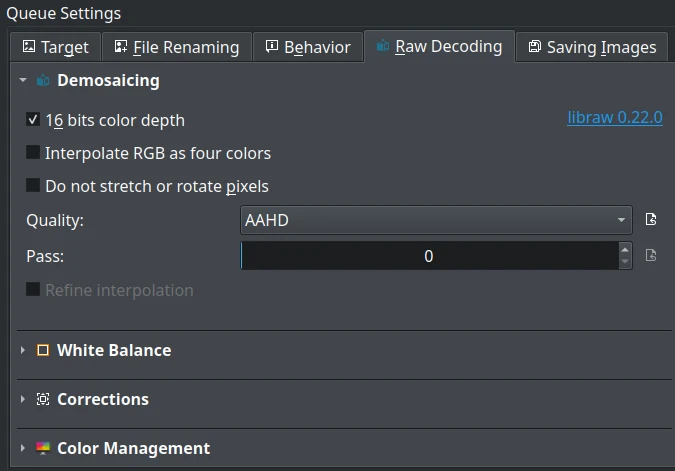
Task: Click the Demosaicing section icon
Action: point(43,80)
